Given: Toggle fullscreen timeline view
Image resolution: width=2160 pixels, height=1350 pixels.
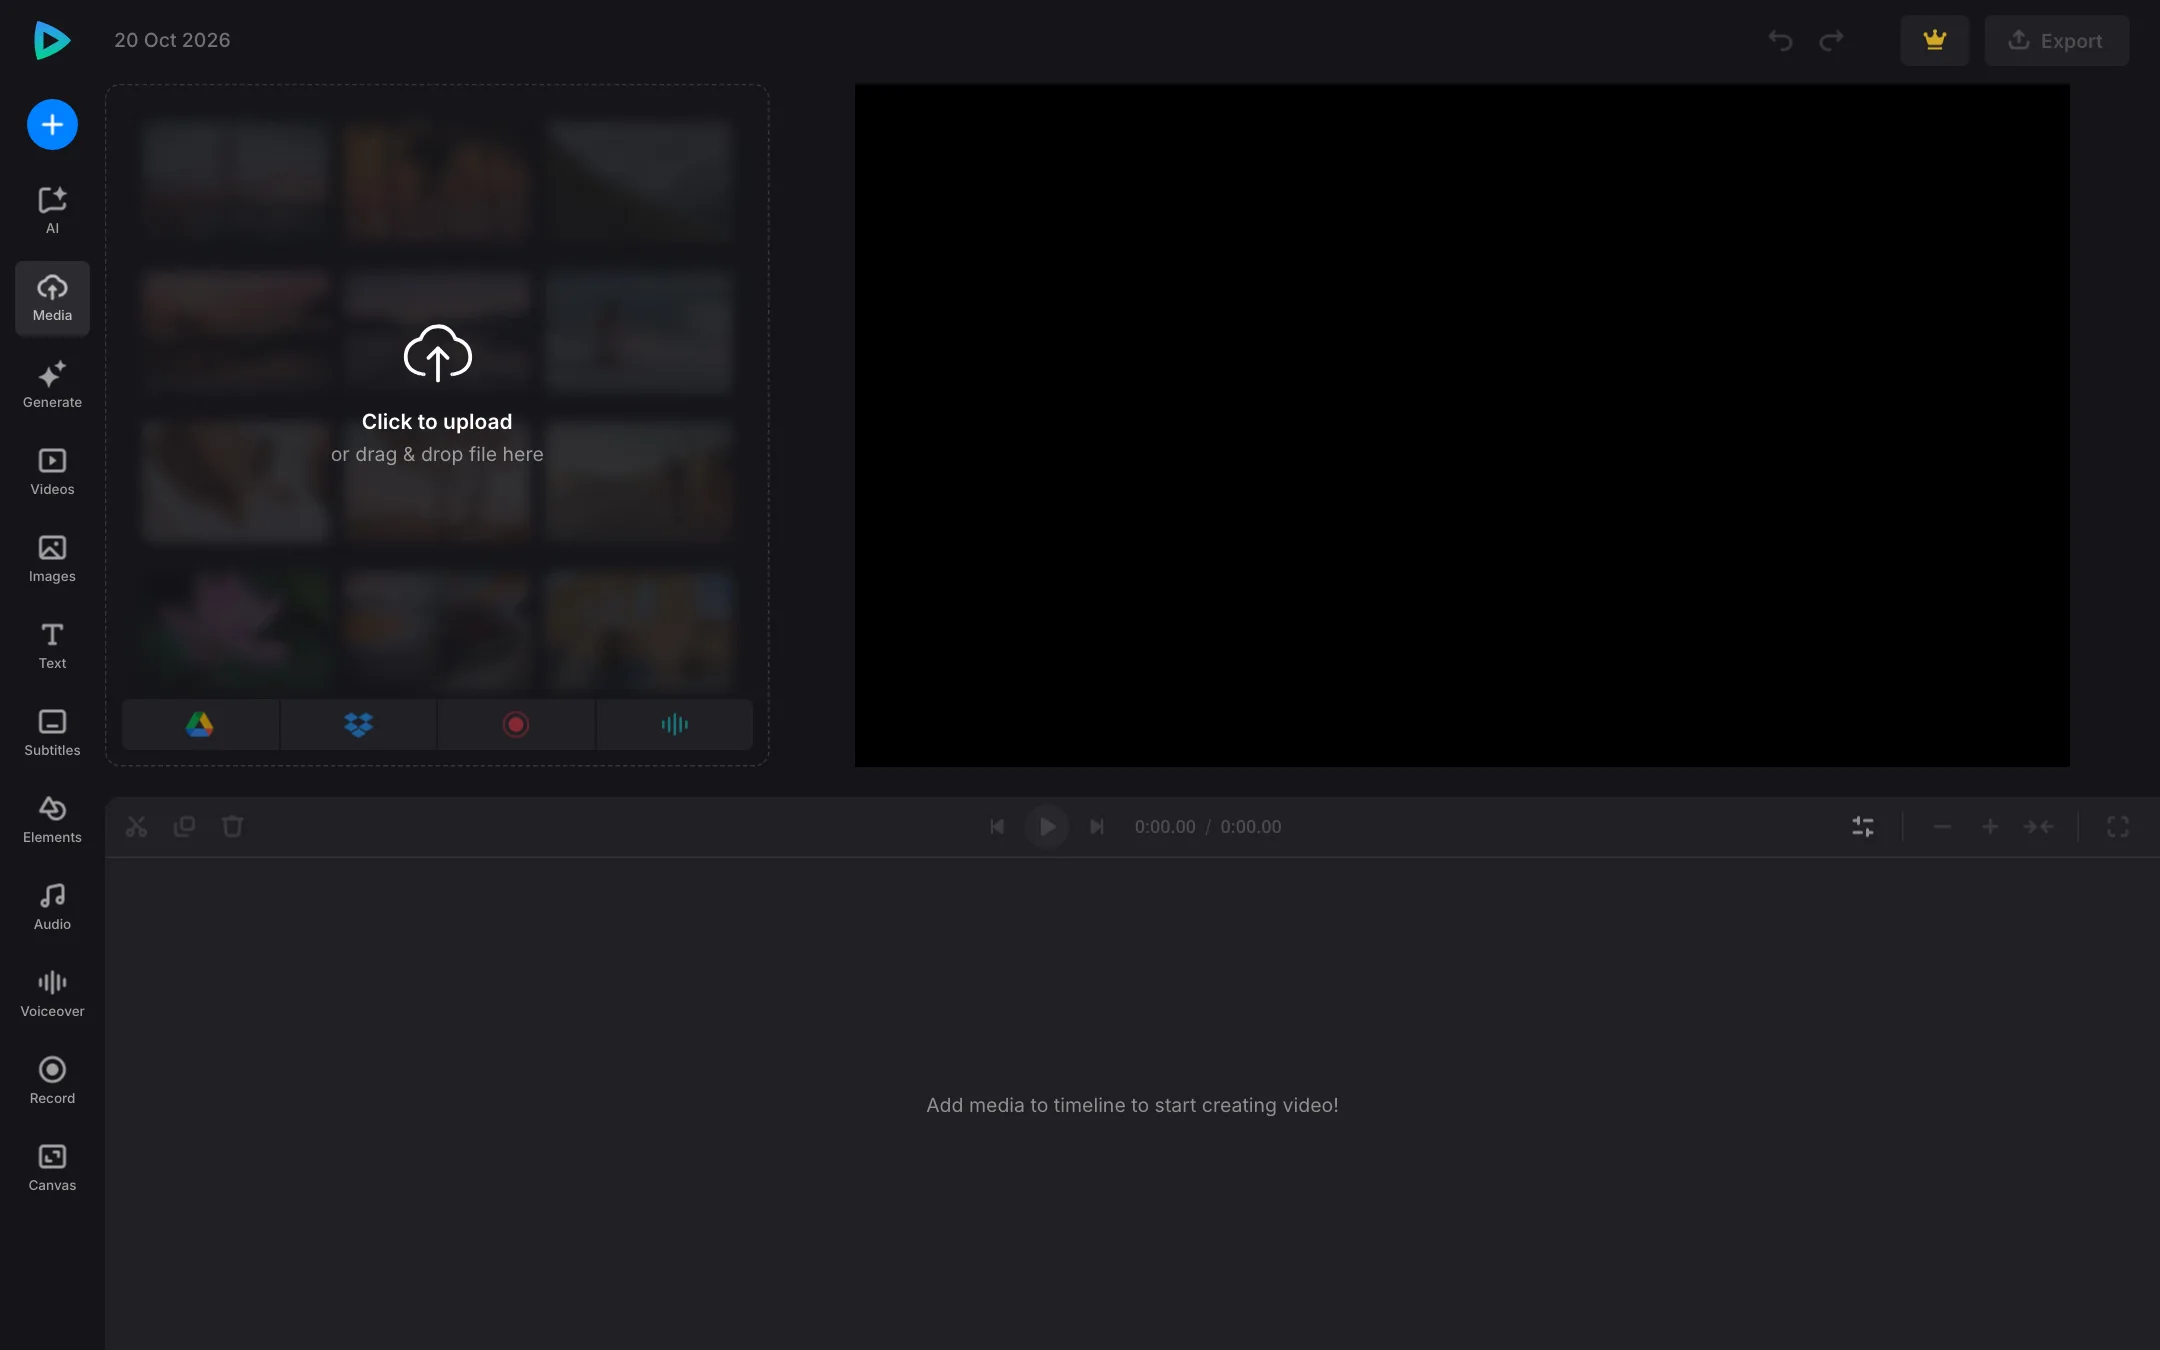Looking at the screenshot, I should pyautogui.click(x=2118, y=827).
